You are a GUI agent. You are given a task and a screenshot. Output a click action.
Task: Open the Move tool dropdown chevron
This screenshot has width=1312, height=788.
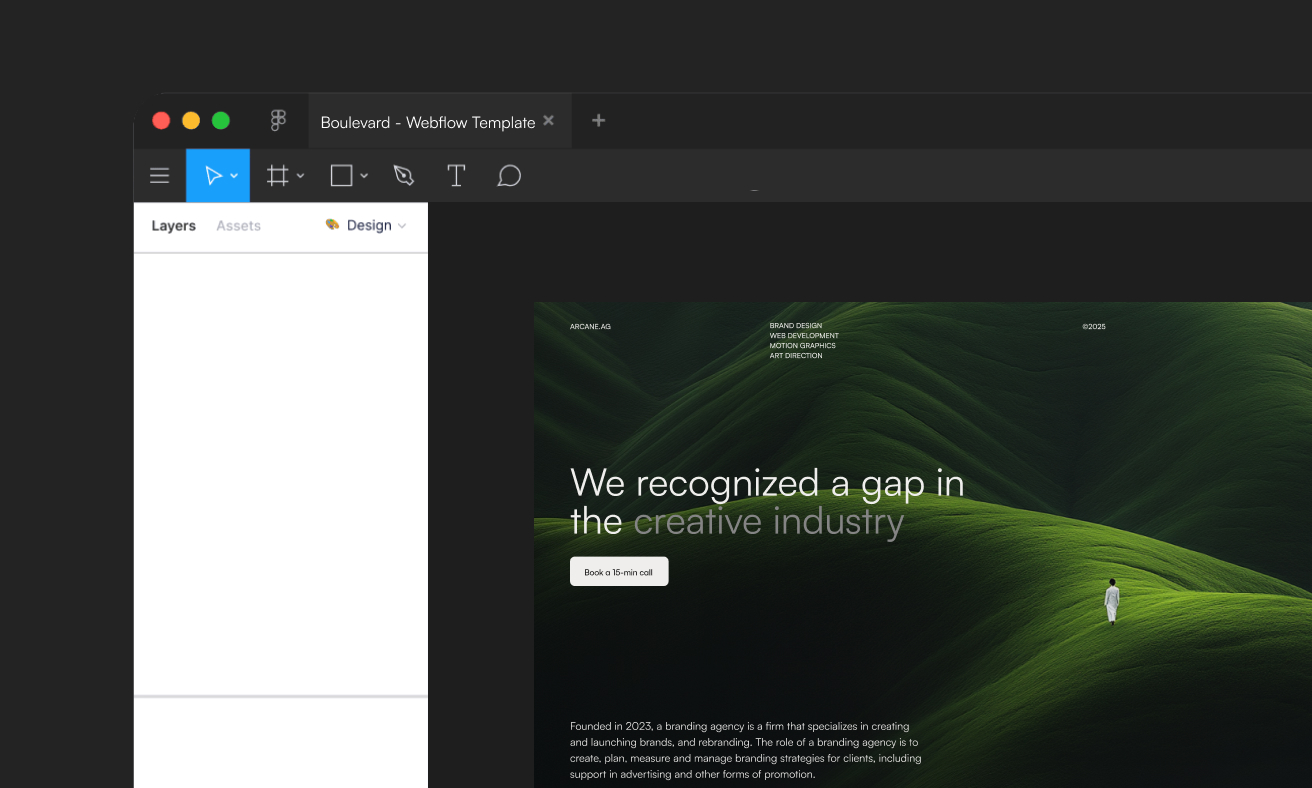click(x=234, y=175)
